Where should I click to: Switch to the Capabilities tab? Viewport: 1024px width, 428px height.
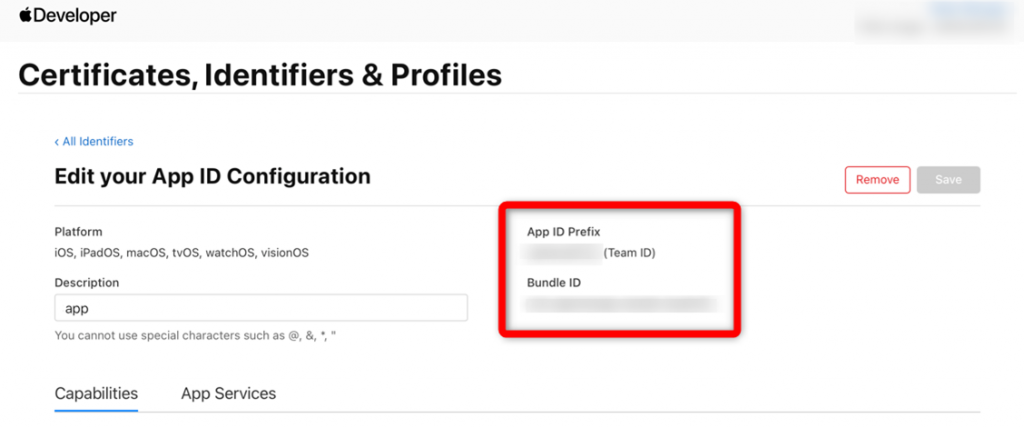(x=96, y=394)
